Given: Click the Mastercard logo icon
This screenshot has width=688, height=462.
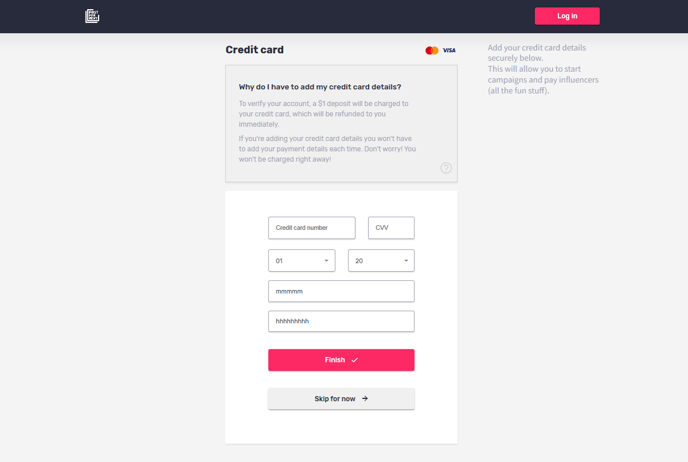Looking at the screenshot, I should click(x=432, y=50).
